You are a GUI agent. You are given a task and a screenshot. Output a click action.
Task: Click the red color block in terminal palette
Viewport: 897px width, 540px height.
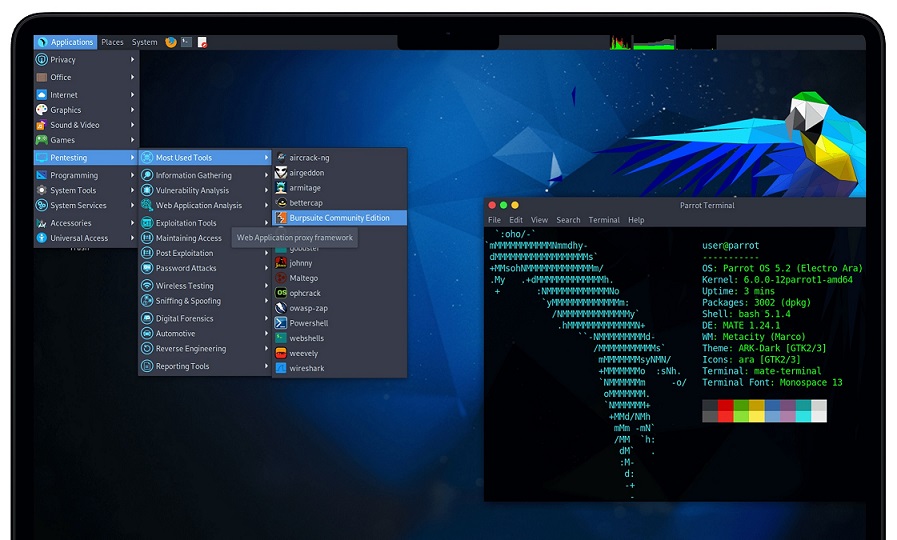[726, 410]
